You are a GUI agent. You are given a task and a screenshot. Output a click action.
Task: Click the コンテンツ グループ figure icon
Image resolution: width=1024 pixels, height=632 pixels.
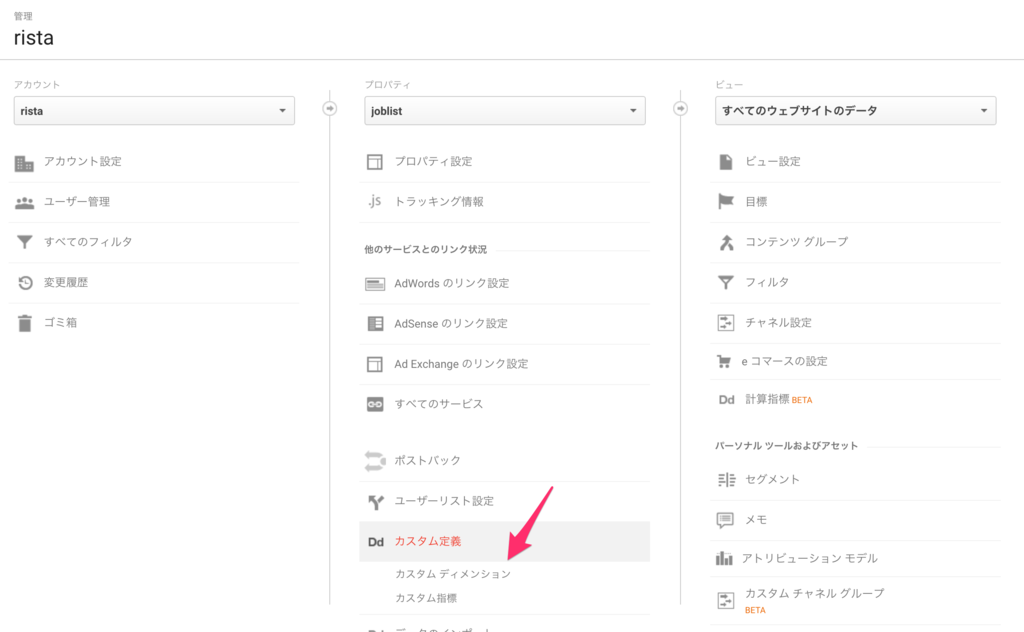click(726, 243)
